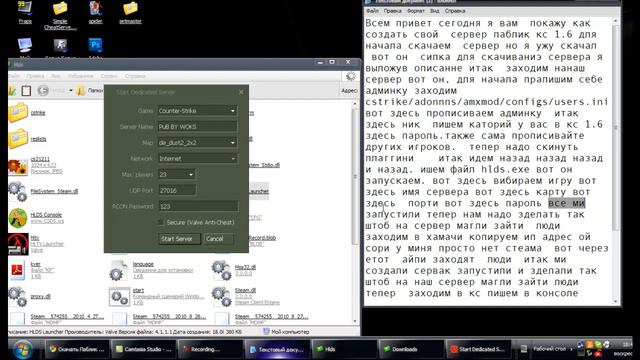Viewport: 640px width, 360px height.
Task: Expand the Network dropdown showing Internet
Action: [x=233, y=158]
